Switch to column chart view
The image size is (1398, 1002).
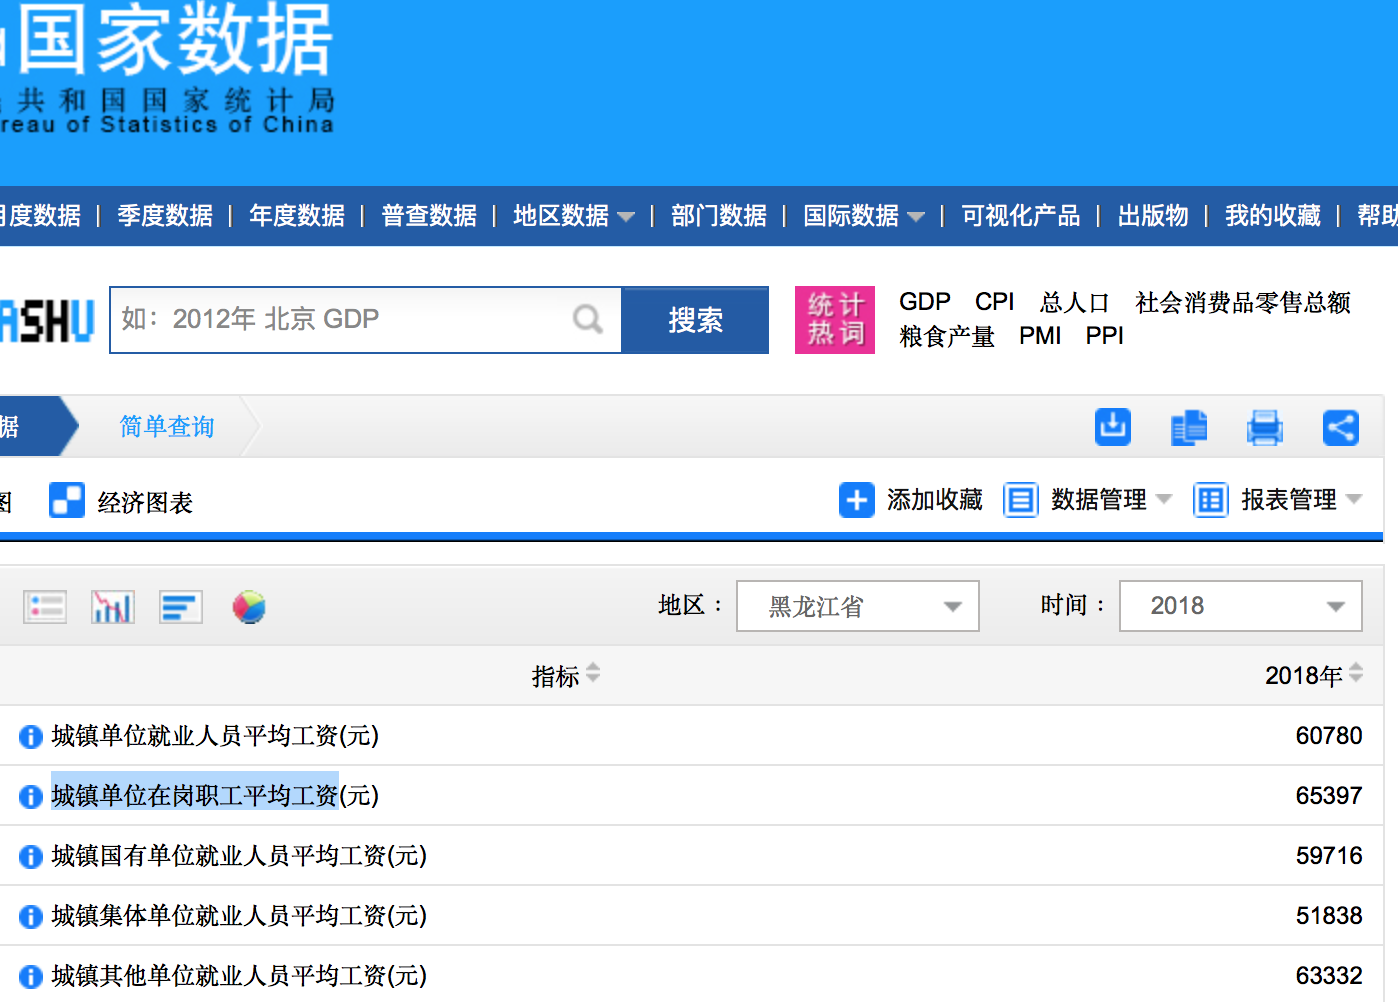click(112, 607)
